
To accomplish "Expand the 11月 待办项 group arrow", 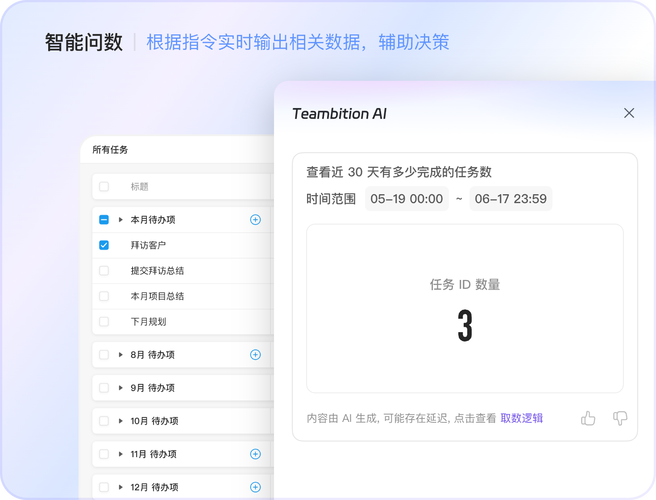I will [x=120, y=454].
